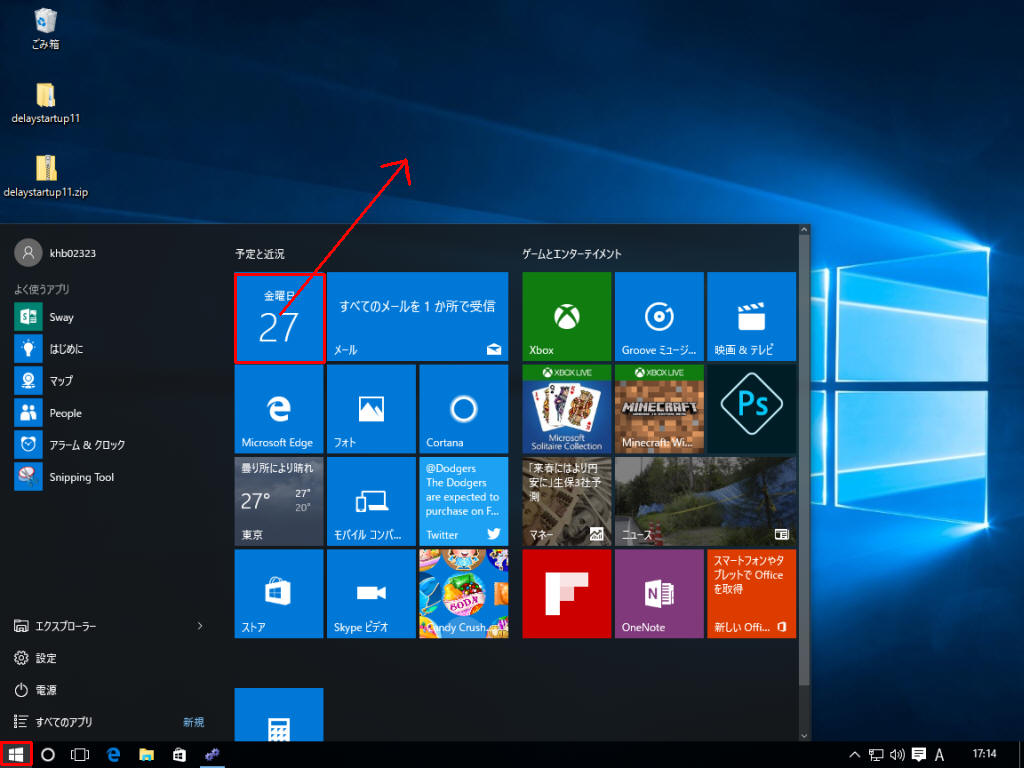Open the mobile companion tile
The height and width of the screenshot is (768, 1024).
[371, 502]
